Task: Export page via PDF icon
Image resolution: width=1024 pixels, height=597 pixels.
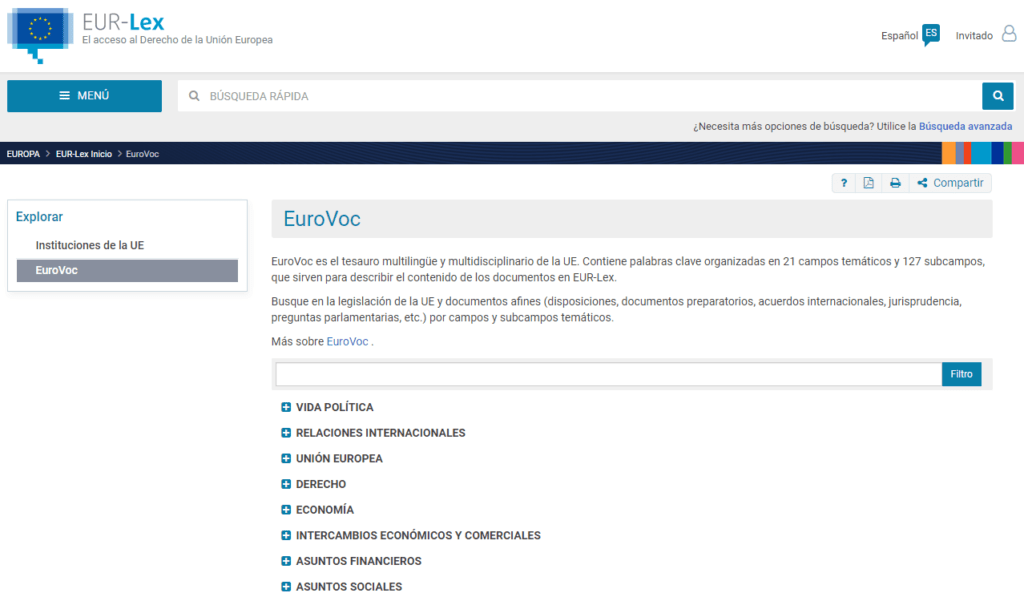Action: point(869,183)
